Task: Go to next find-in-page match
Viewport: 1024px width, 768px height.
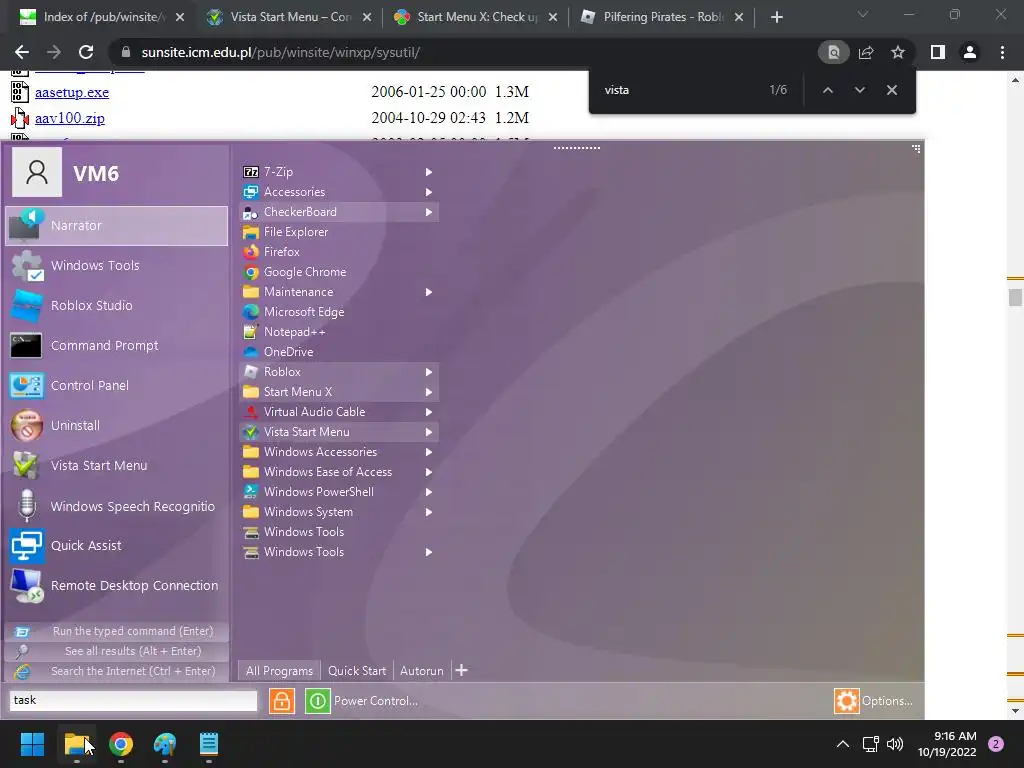Action: (859, 90)
